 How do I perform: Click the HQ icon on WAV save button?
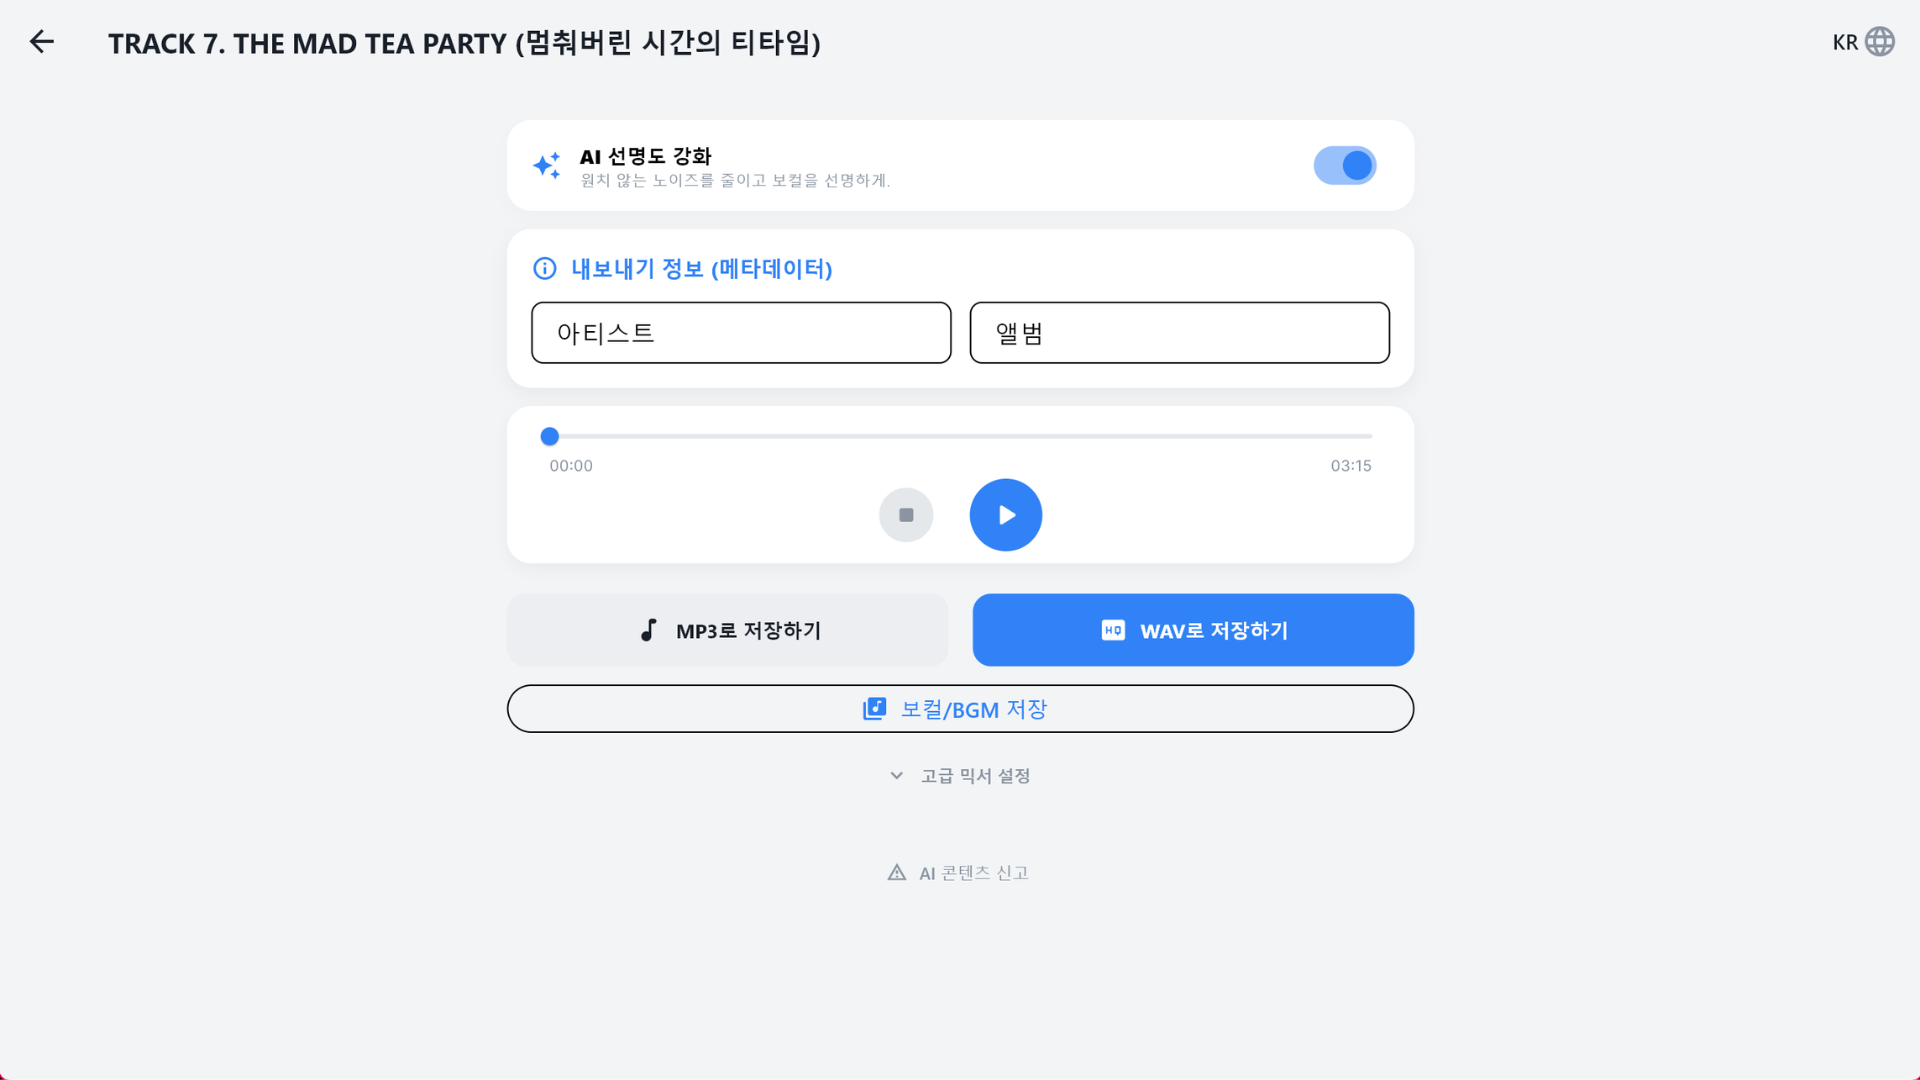[x=1113, y=630]
